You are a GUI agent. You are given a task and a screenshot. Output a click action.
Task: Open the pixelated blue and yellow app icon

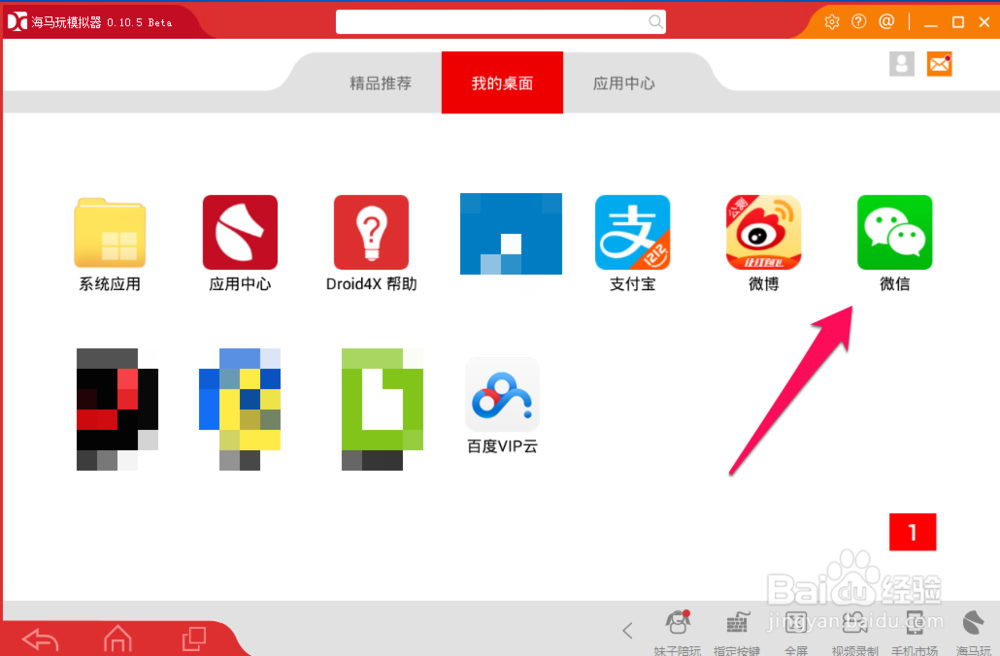point(240,409)
